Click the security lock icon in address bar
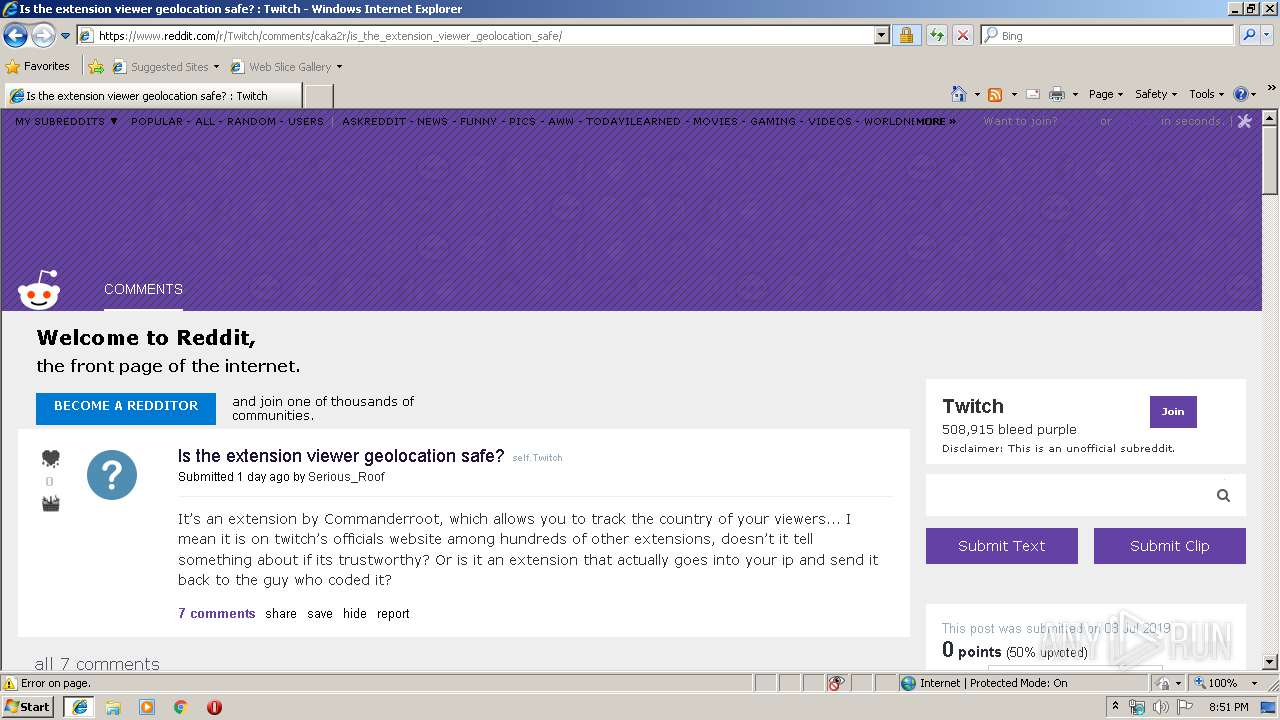The image size is (1280, 720). (x=906, y=35)
